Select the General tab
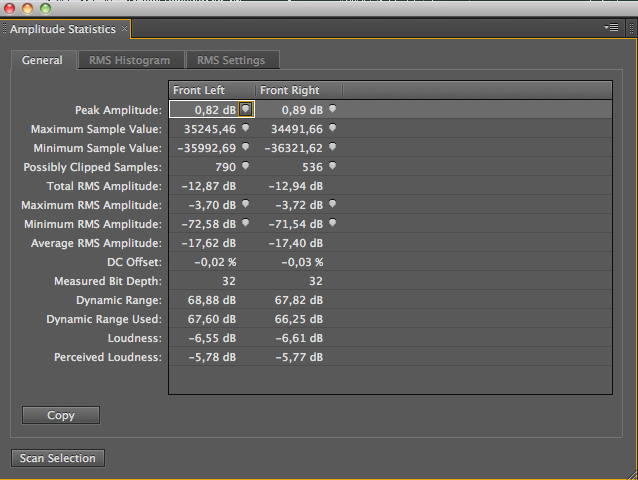The width and height of the screenshot is (638, 480). 43,60
